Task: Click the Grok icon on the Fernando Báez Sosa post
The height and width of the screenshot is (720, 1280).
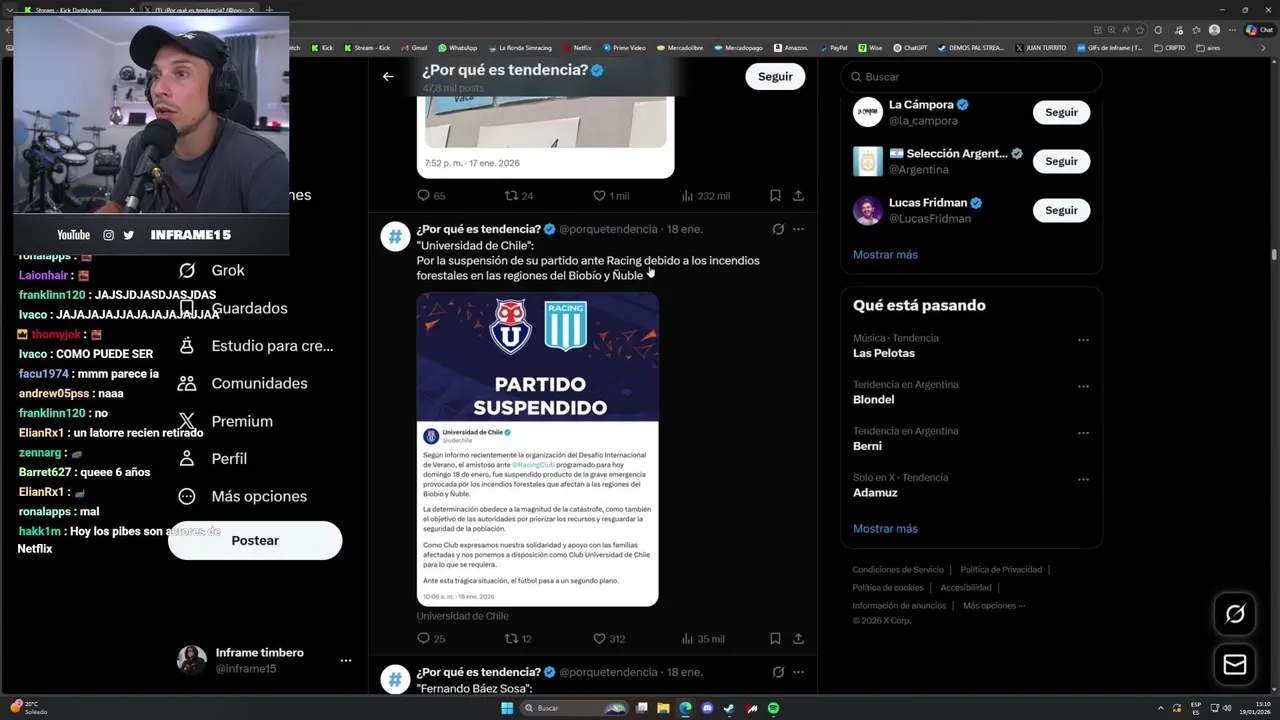Action: tap(778, 672)
